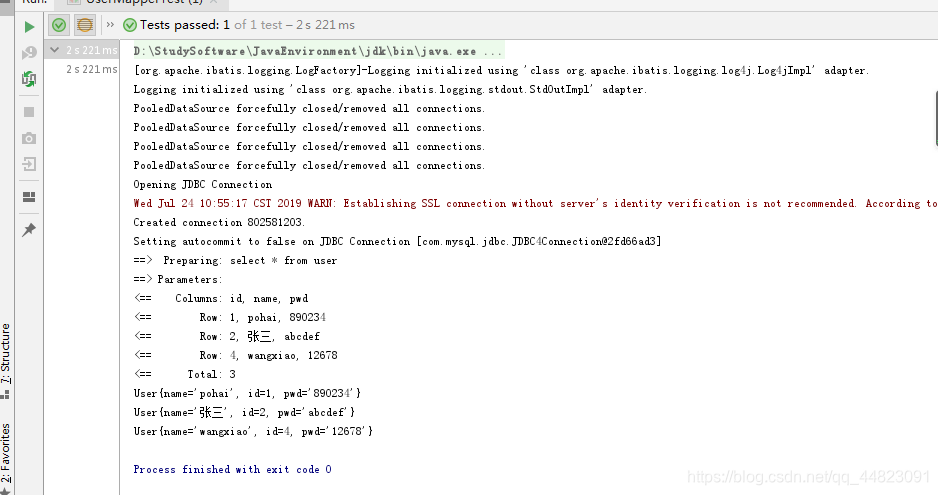Click the Dump Threads camera icon

pos(29,138)
